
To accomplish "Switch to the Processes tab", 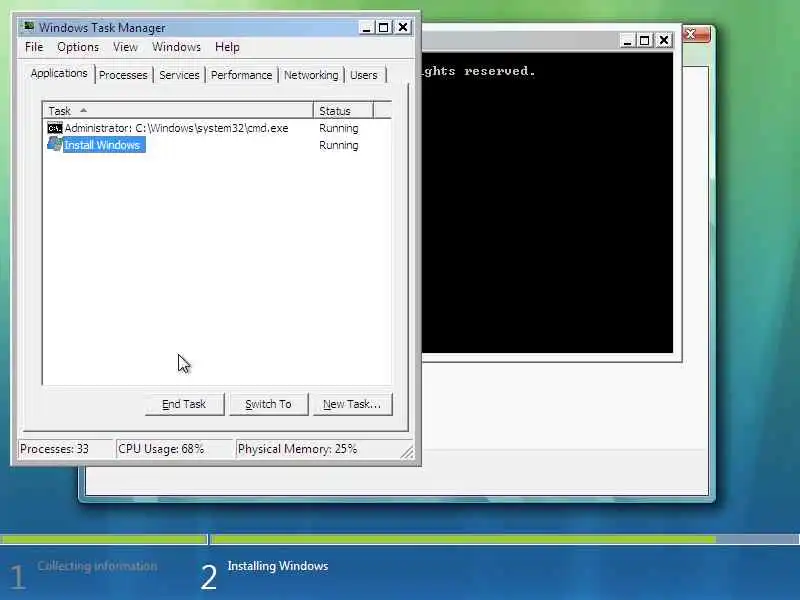I will (x=123, y=75).
